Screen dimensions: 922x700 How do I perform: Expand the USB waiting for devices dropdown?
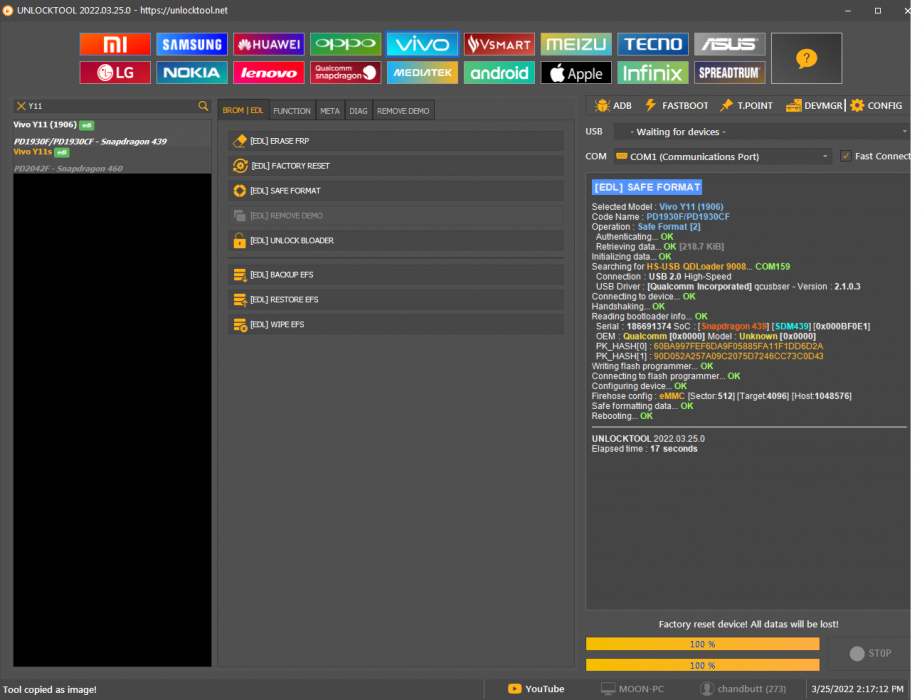(761, 132)
